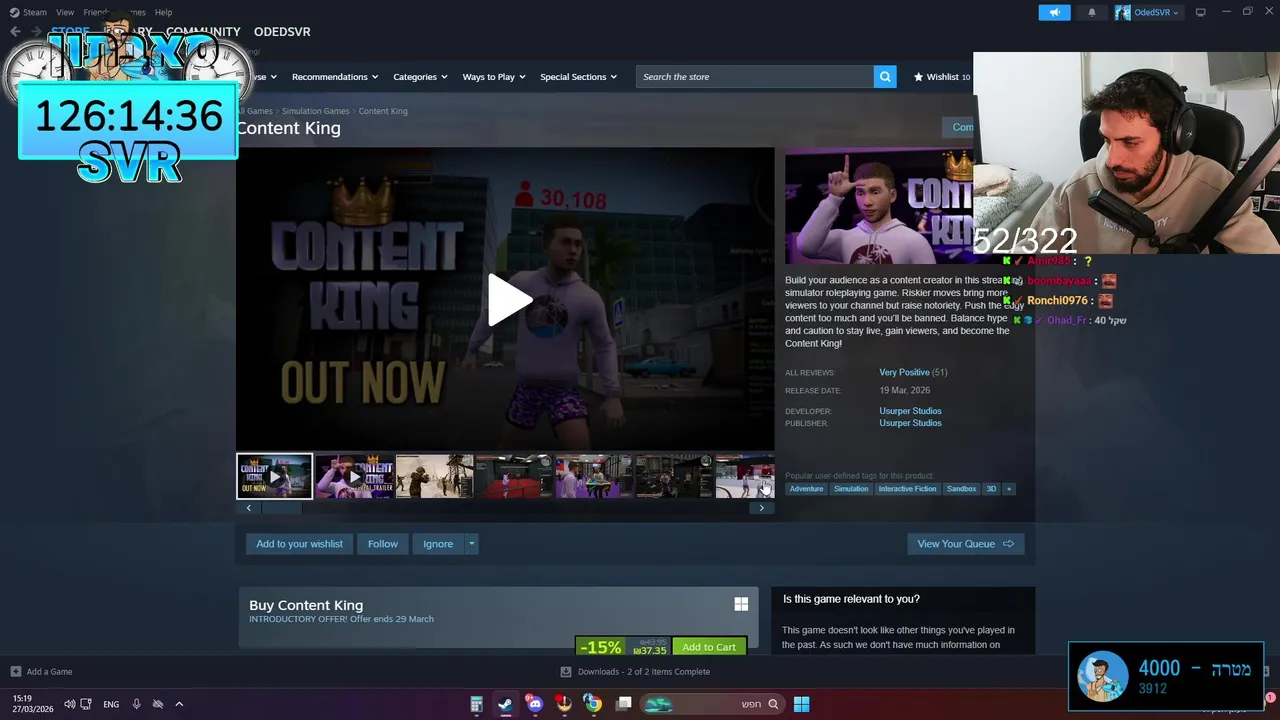The height and width of the screenshot is (720, 1280).
Task: Switch ENG input language indicator
Action: 111,704
